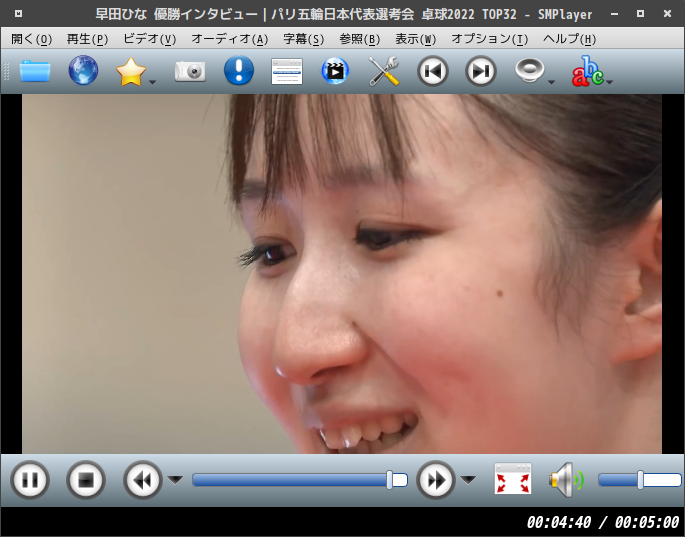Image resolution: width=685 pixels, height=537 pixels.
Task: Rewind the video with the backward button
Action: (143, 480)
